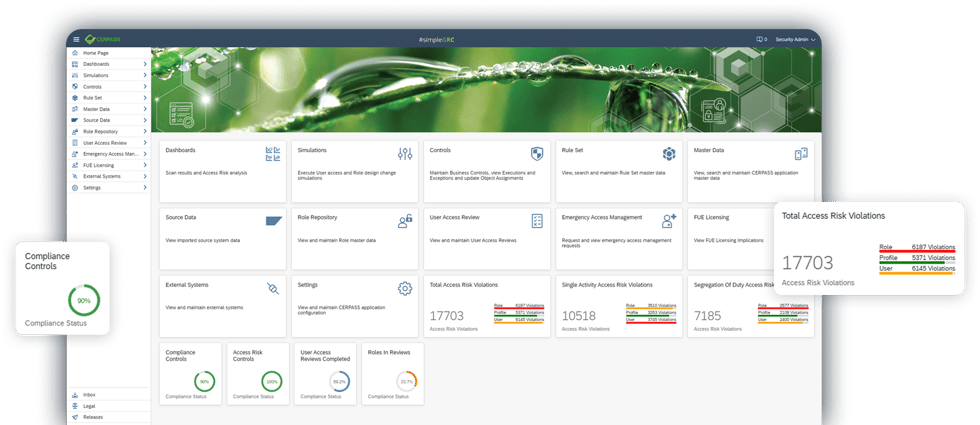Expand the Rule Set sidebar chevron
This screenshot has width=980, height=425.
click(x=145, y=98)
